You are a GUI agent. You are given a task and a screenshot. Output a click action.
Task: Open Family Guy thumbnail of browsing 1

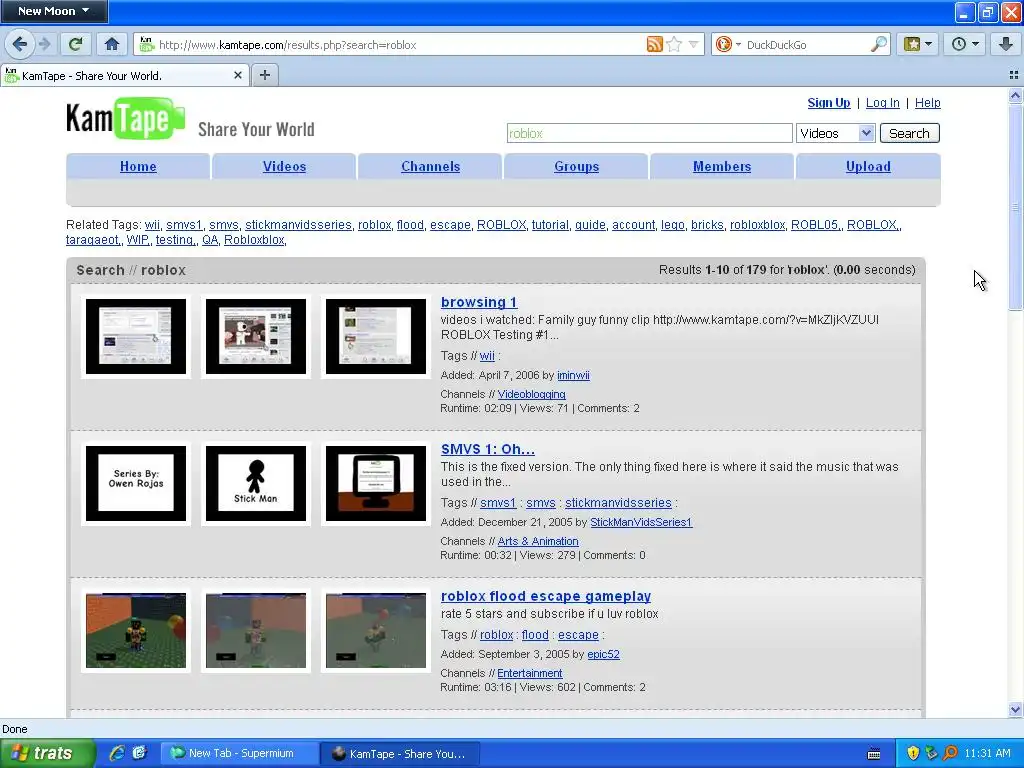256,336
